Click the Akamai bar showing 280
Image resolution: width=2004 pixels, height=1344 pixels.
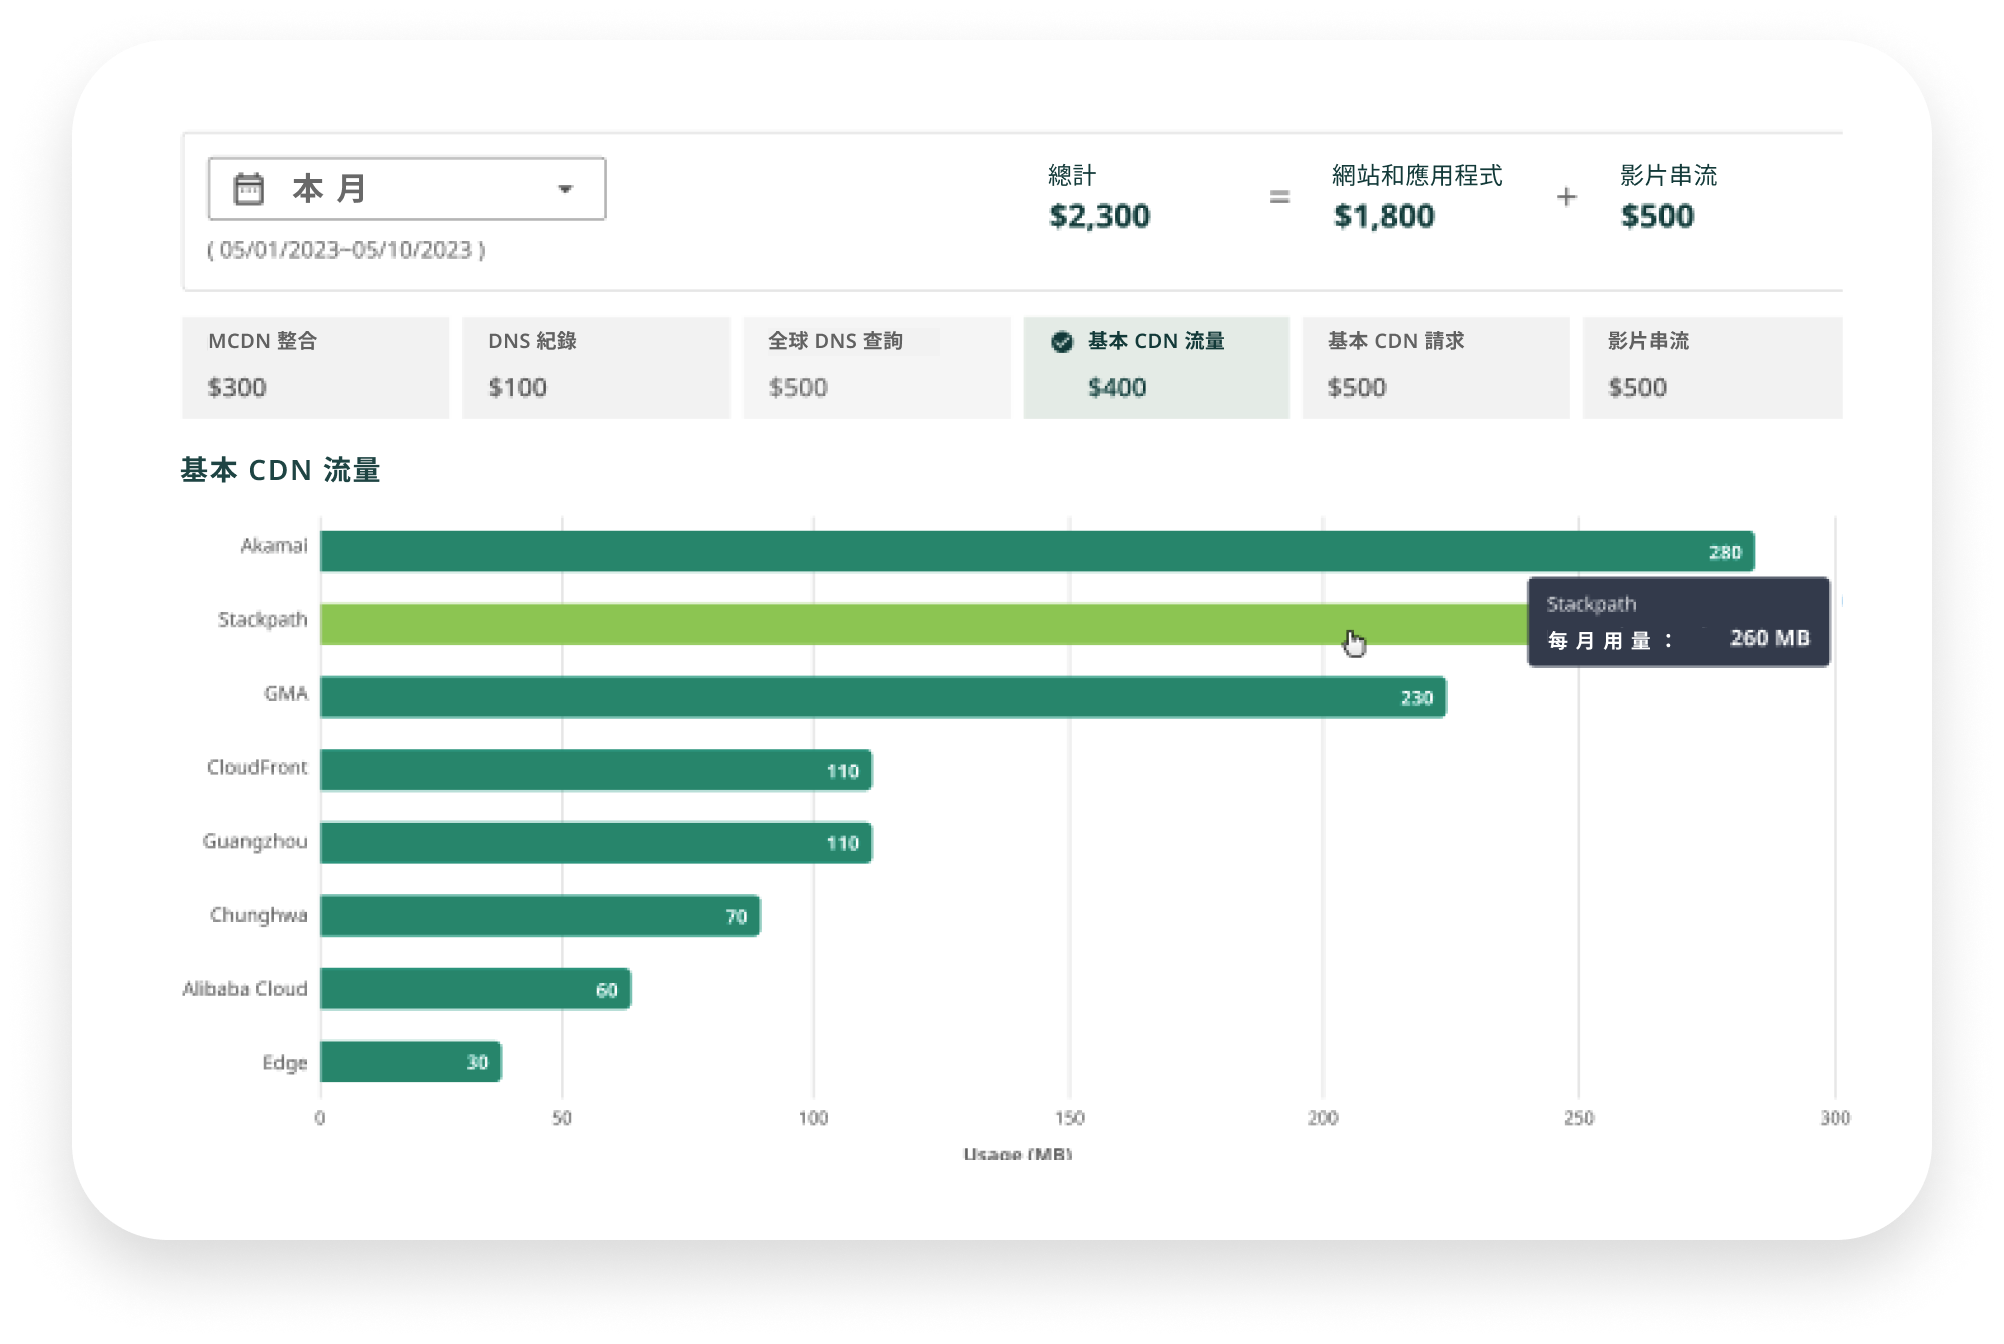click(x=1037, y=551)
